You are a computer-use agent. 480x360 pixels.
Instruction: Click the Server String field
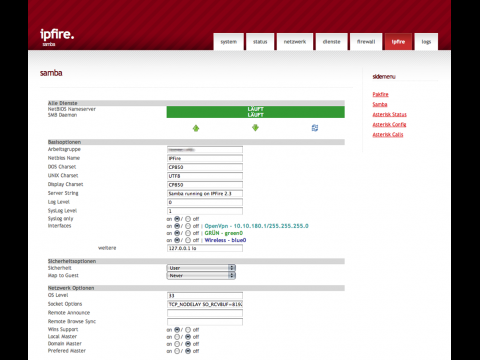pyautogui.click(x=205, y=193)
